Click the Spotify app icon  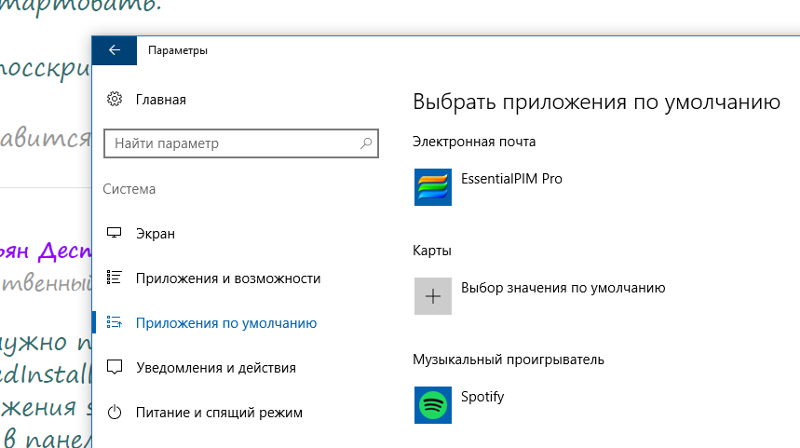click(x=433, y=405)
